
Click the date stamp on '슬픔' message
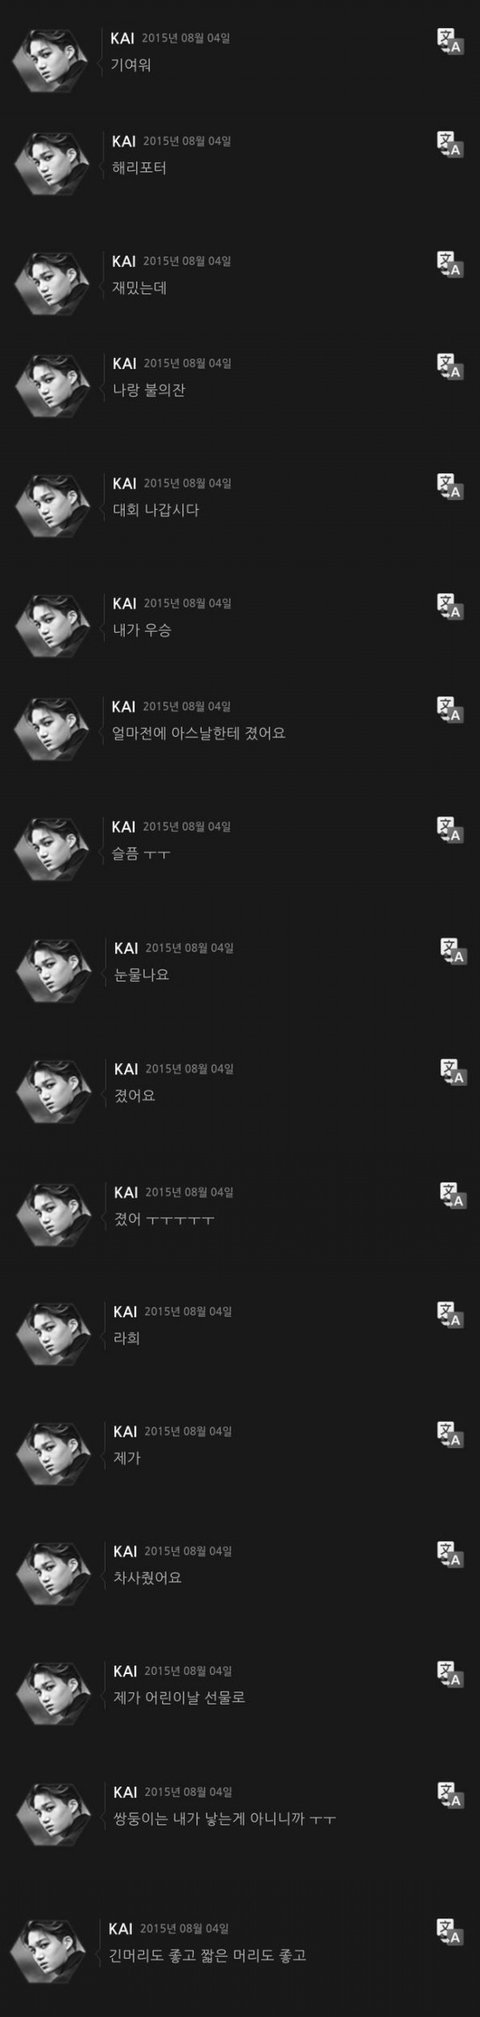pos(187,827)
